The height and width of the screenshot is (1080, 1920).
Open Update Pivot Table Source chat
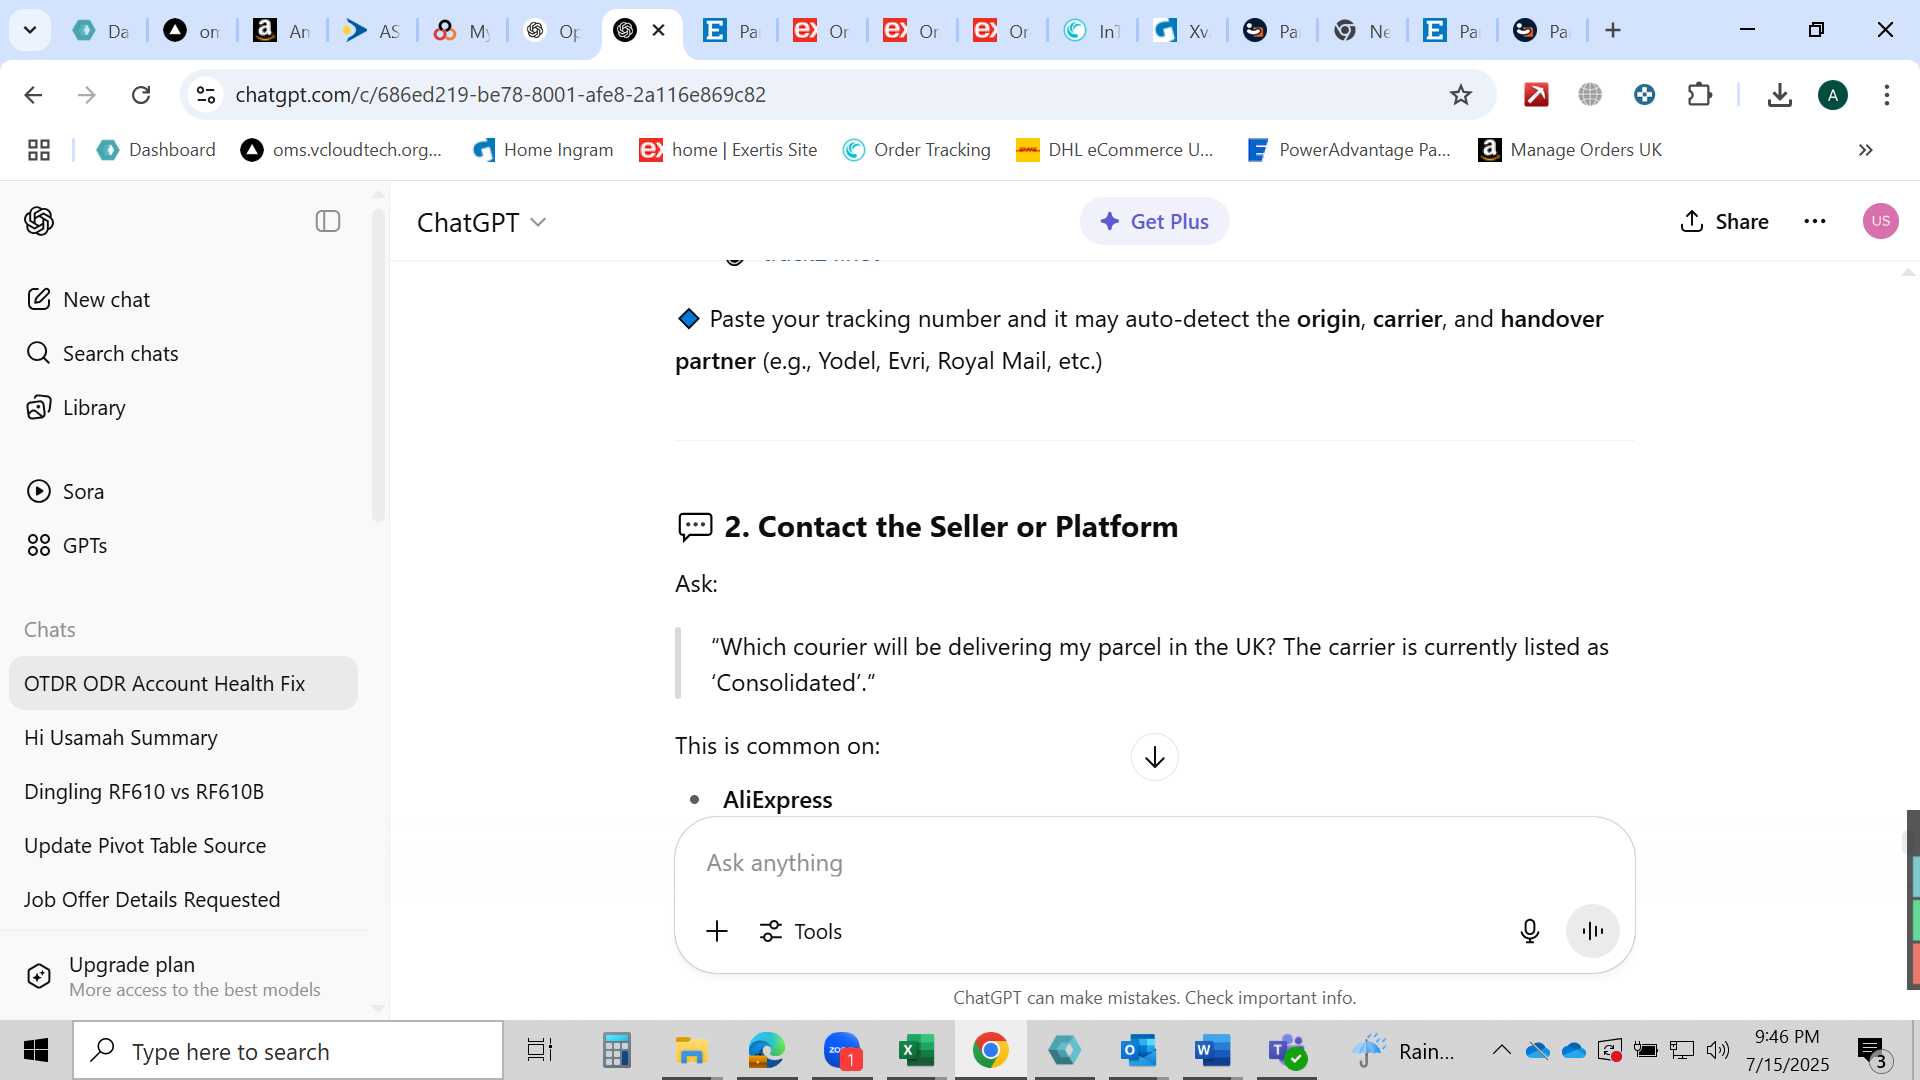tap(183, 845)
